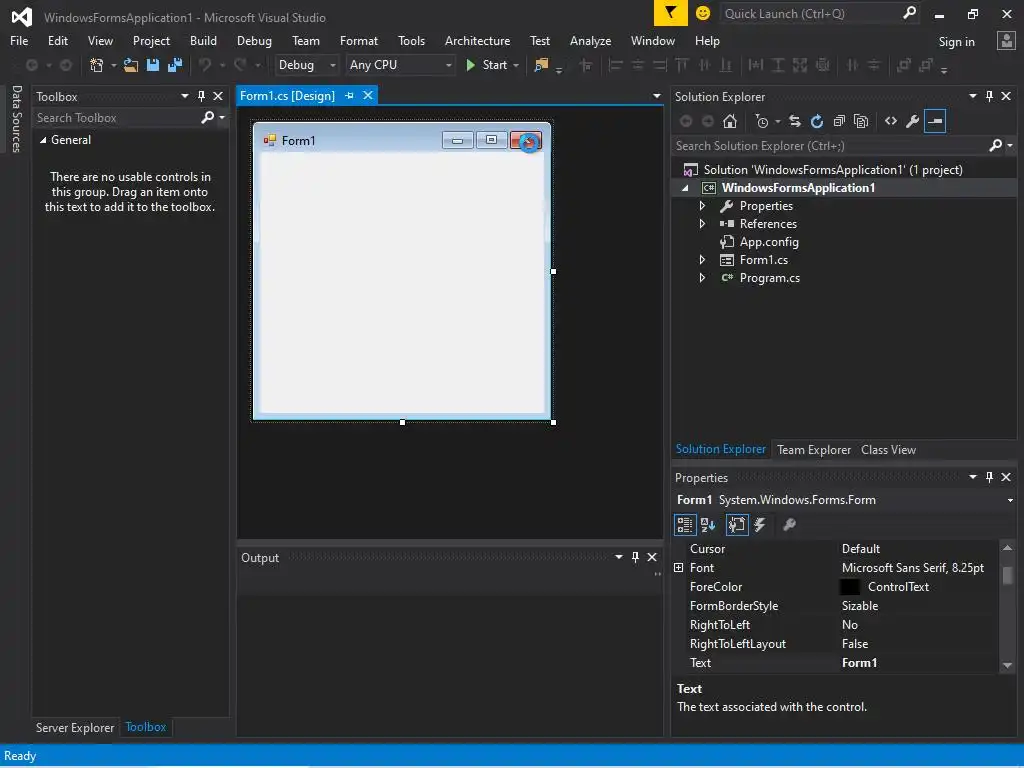Click the Text property value Form1
This screenshot has height=768, width=1024.
coord(859,663)
